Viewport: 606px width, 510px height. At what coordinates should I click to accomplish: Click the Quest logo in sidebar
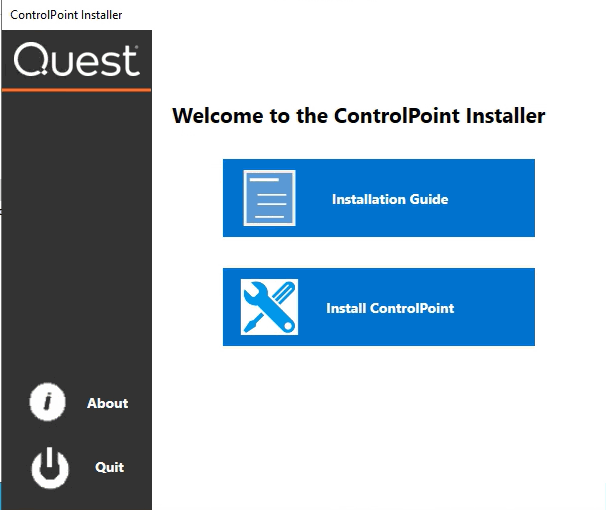click(76, 61)
